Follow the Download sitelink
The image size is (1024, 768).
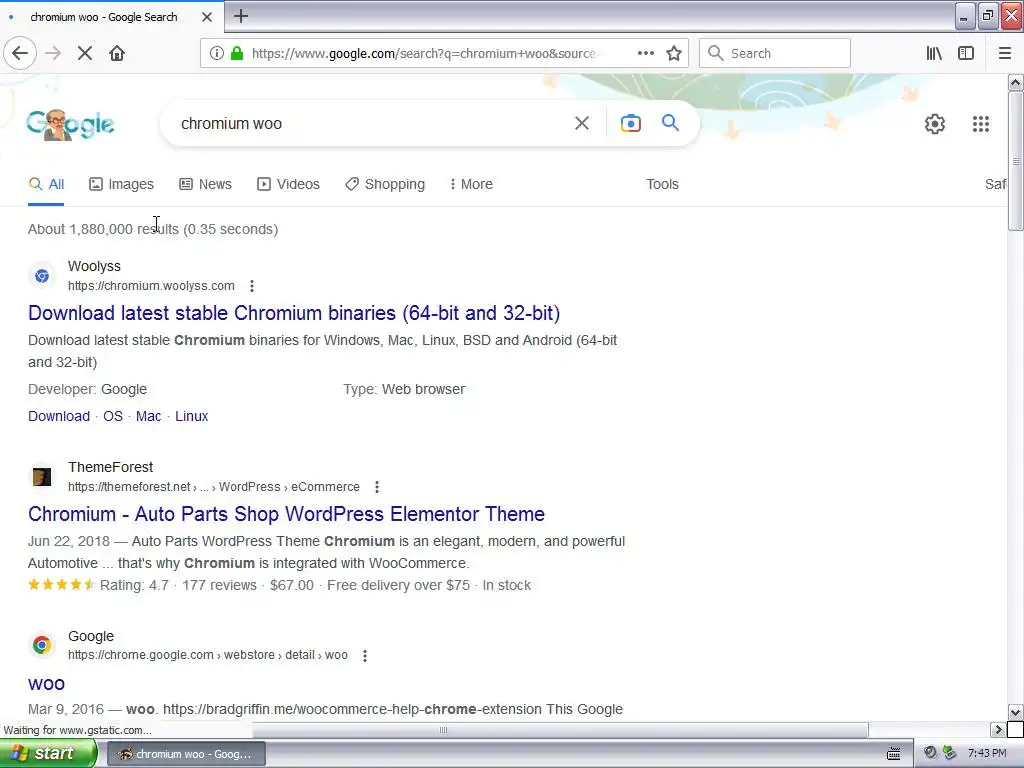pos(59,416)
